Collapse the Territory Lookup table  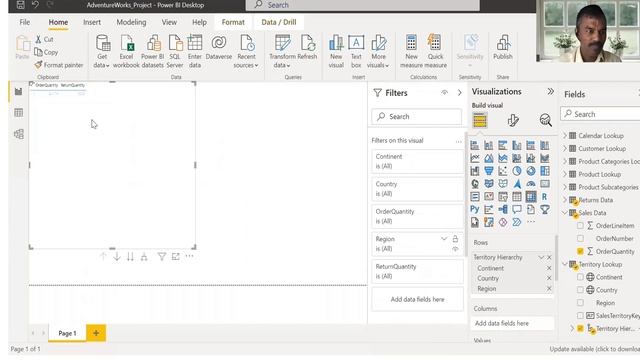tap(565, 264)
